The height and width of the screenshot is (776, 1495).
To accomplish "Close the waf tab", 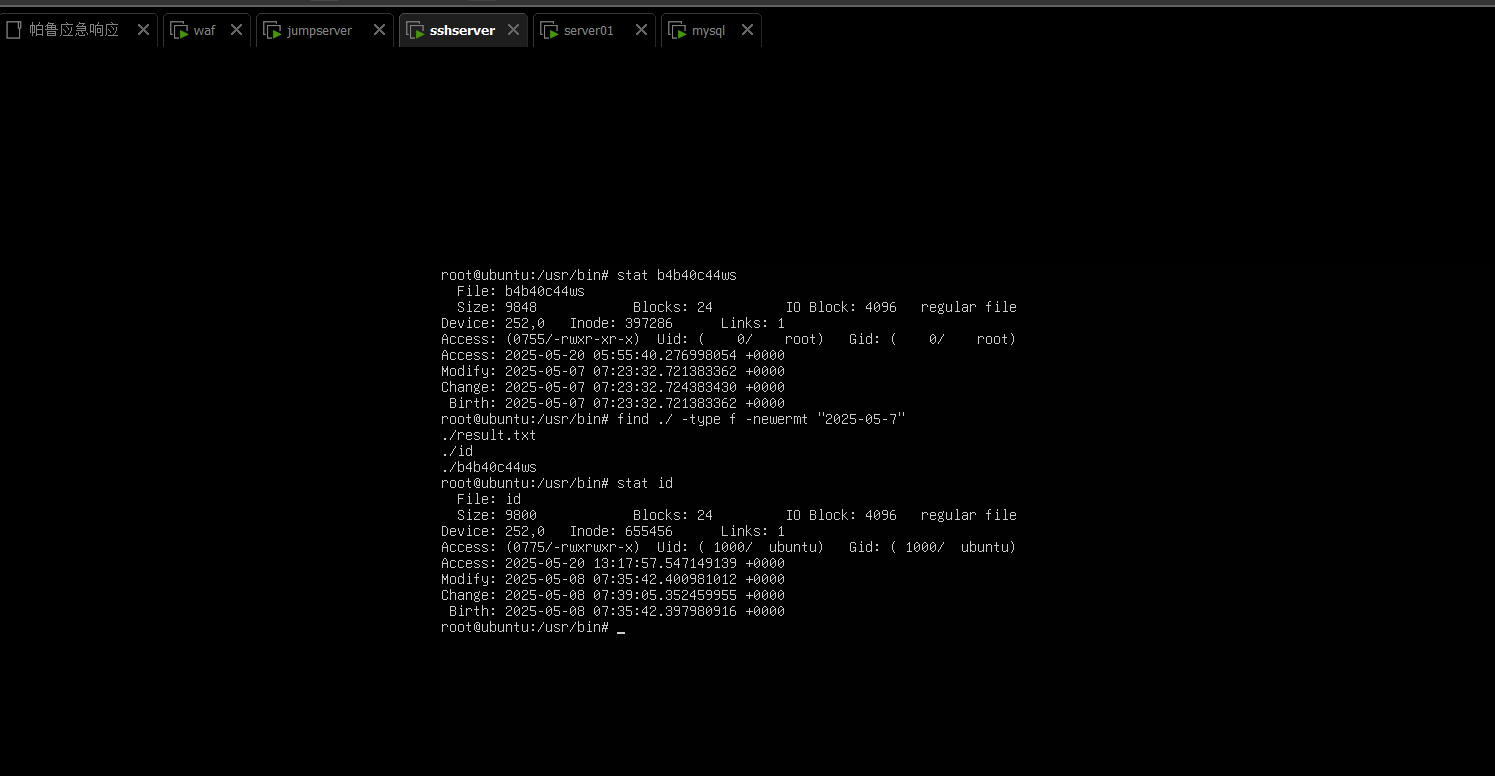I will tap(236, 30).
